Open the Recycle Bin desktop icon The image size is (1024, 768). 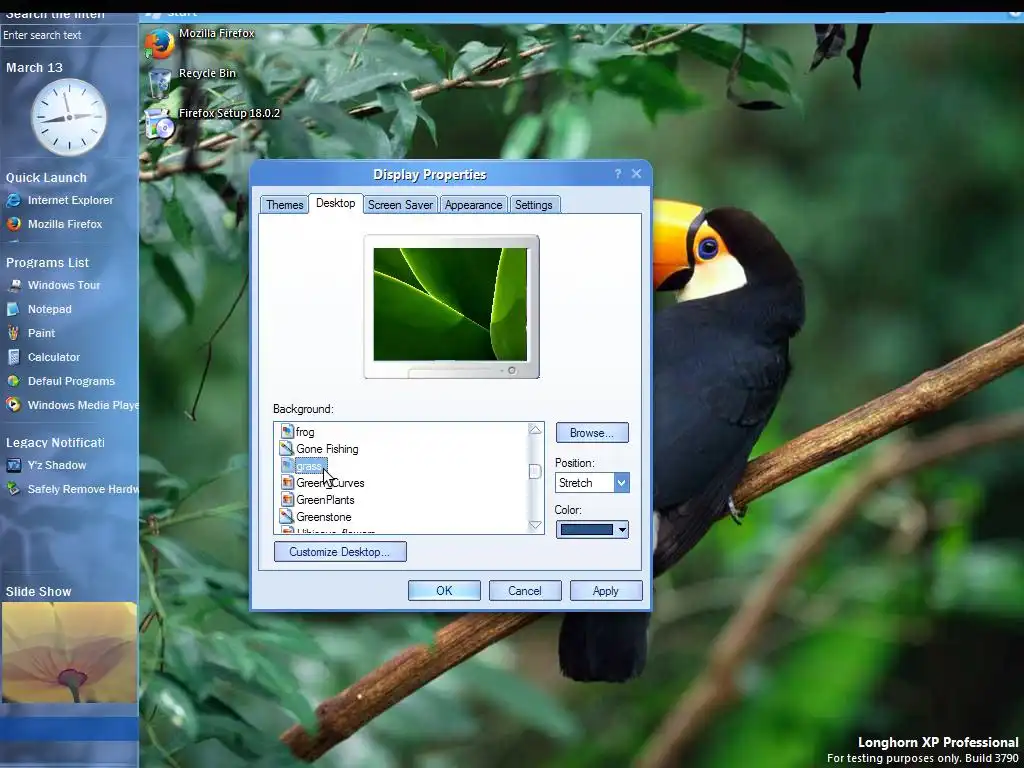160,84
